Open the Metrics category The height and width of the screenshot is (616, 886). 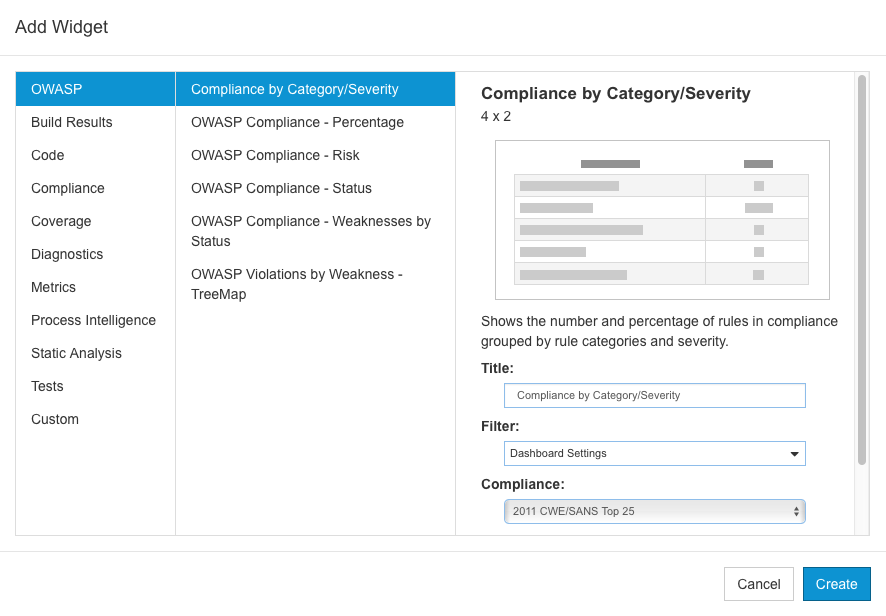tap(95, 287)
